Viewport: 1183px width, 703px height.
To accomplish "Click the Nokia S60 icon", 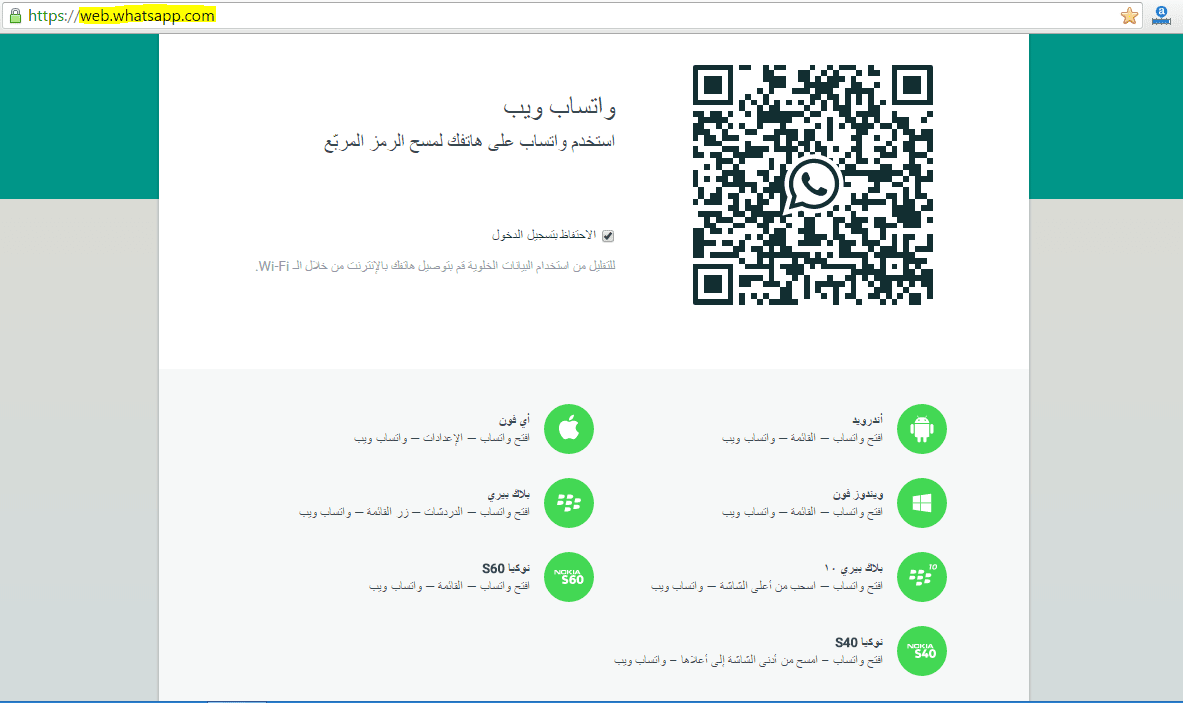I will (569, 577).
